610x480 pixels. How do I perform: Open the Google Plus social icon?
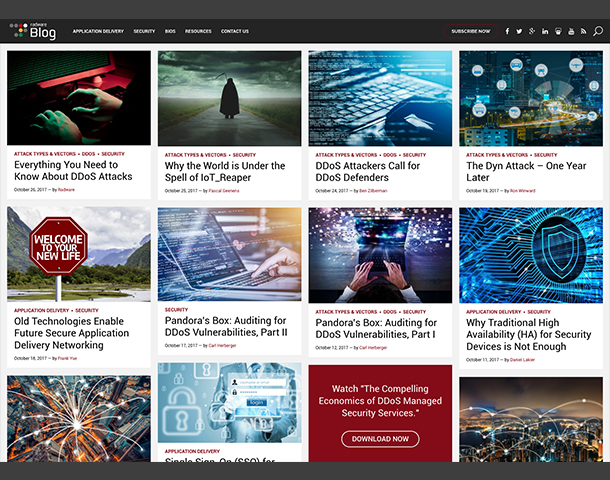point(532,31)
